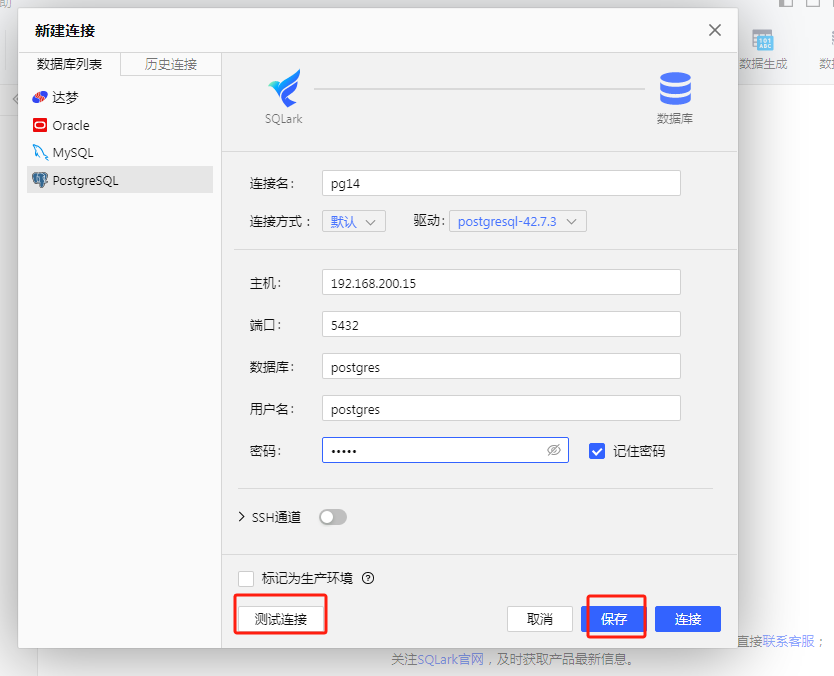Screen dimensions: 834x676
Task: Show password with the eye icon
Action: pyautogui.click(x=554, y=450)
